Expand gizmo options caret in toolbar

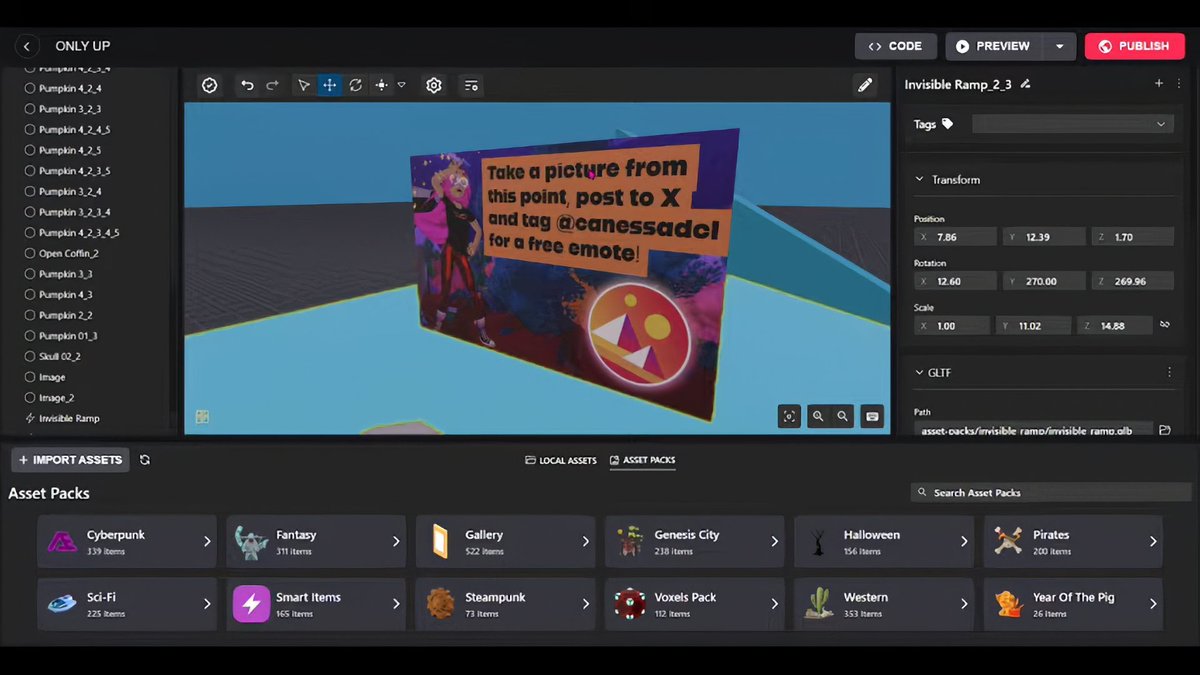pos(402,86)
